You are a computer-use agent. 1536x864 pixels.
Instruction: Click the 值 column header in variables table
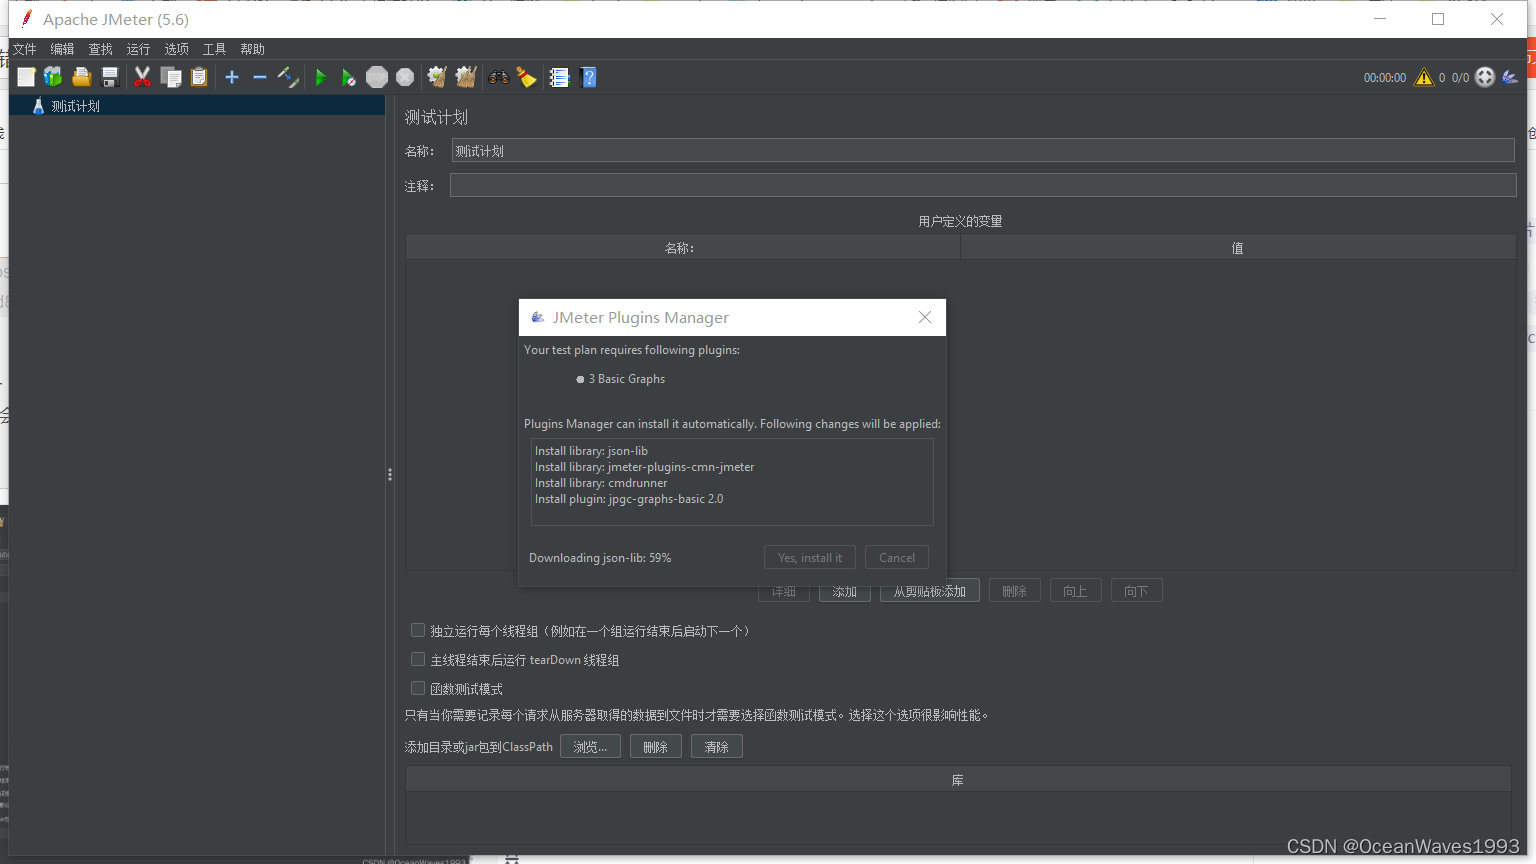[1238, 248]
